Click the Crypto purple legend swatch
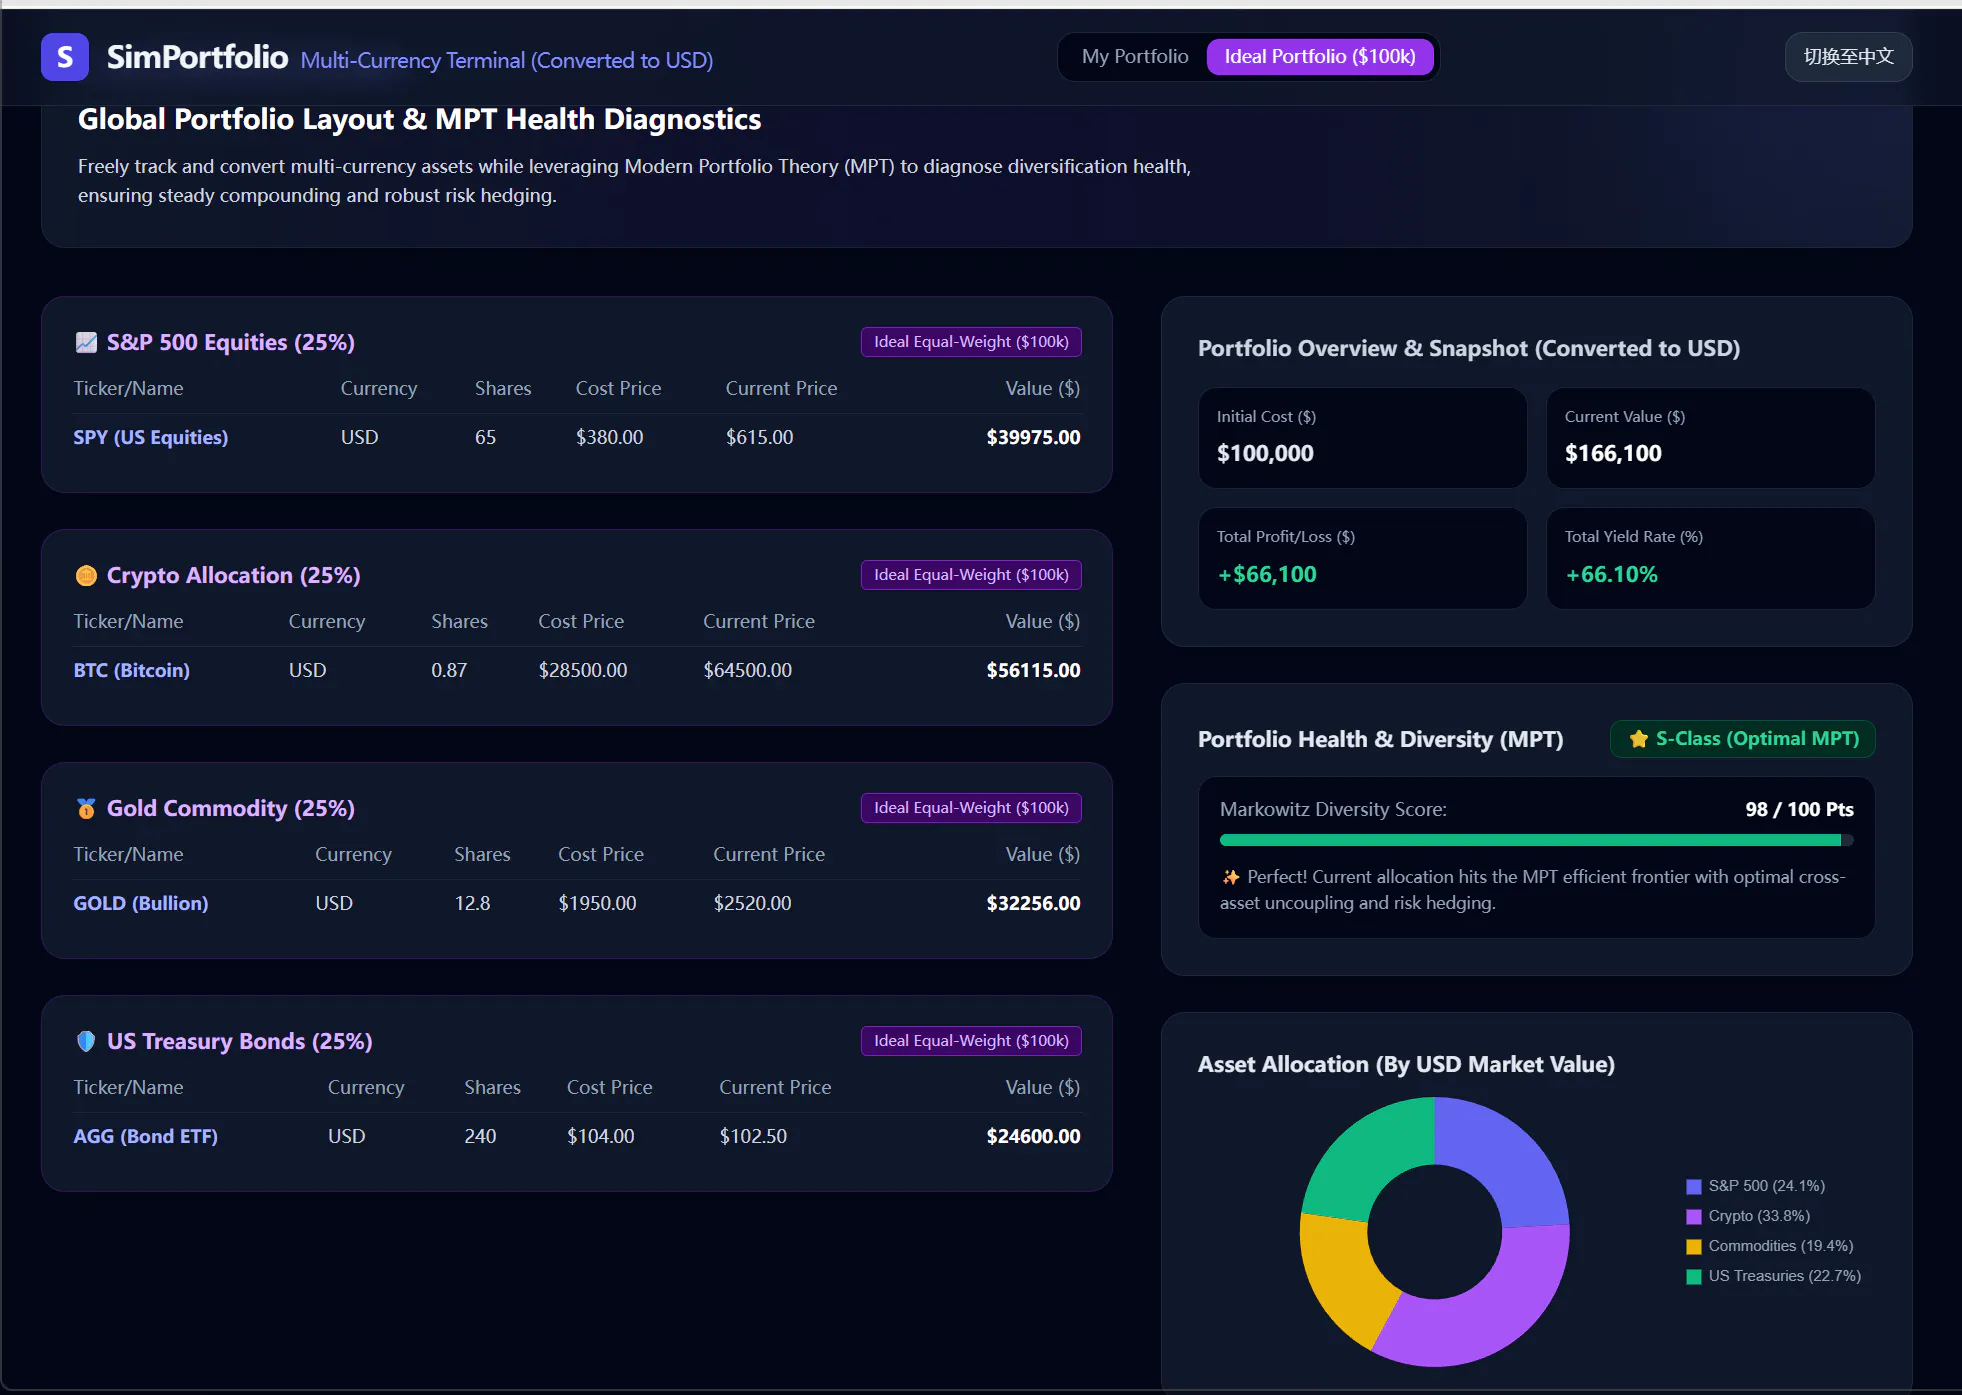Image resolution: width=1962 pixels, height=1395 pixels. tap(1694, 1217)
